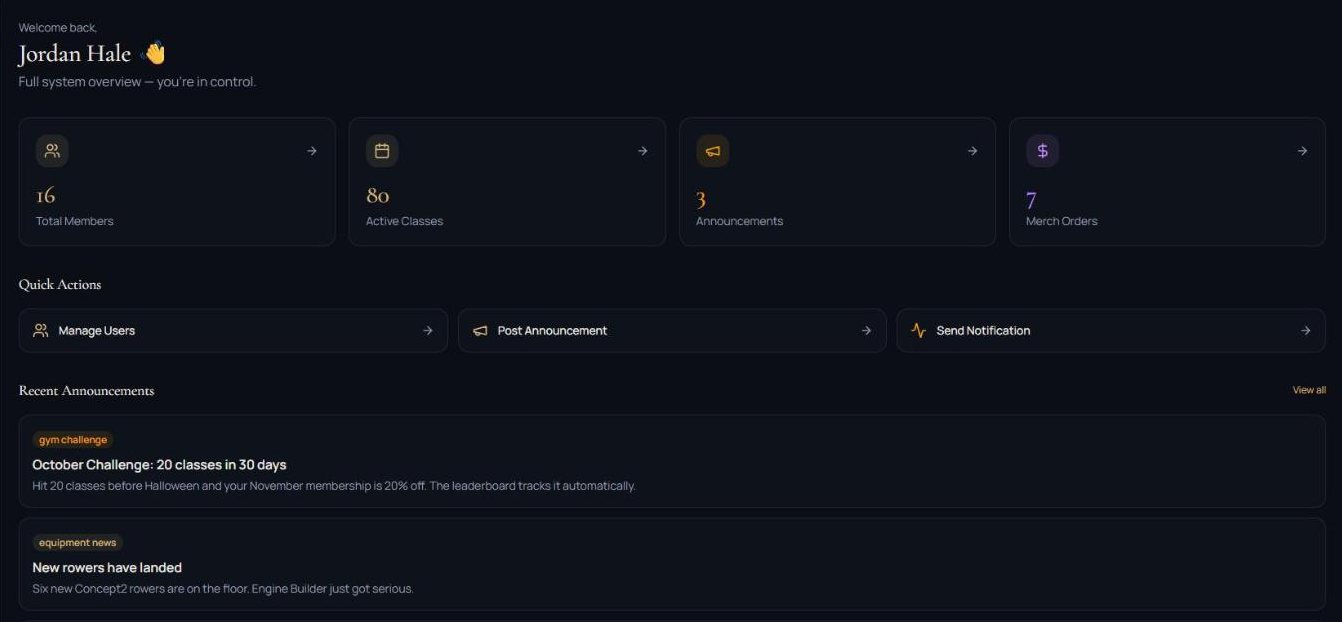Click the 7 merch orders count
Image resolution: width=1342 pixels, height=622 pixels.
(1031, 200)
